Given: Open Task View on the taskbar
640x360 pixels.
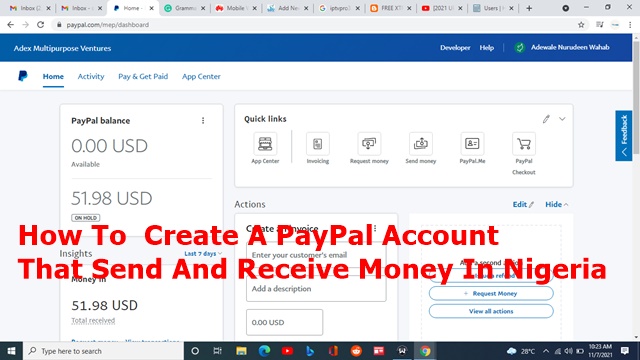Looking at the screenshot, I should 218,351.
